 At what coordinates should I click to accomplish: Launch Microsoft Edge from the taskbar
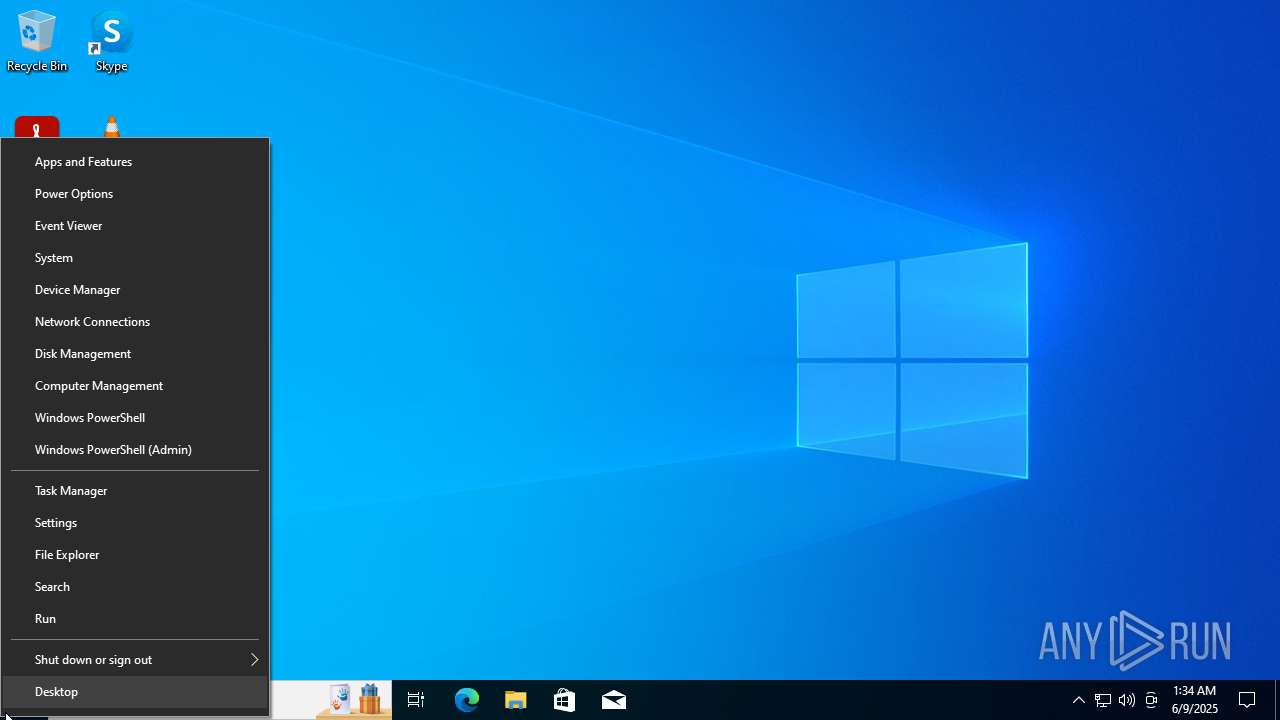pyautogui.click(x=466, y=700)
